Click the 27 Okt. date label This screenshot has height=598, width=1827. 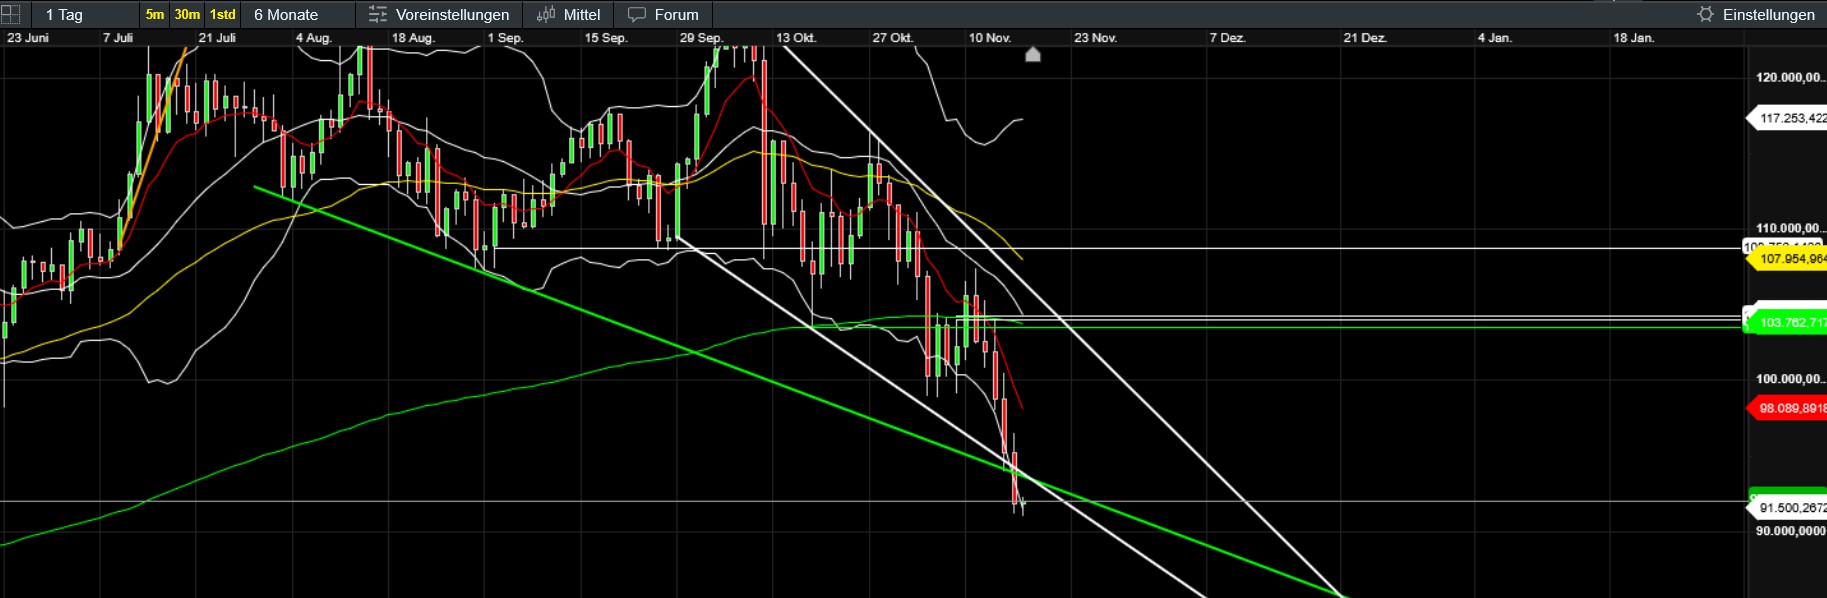point(892,38)
